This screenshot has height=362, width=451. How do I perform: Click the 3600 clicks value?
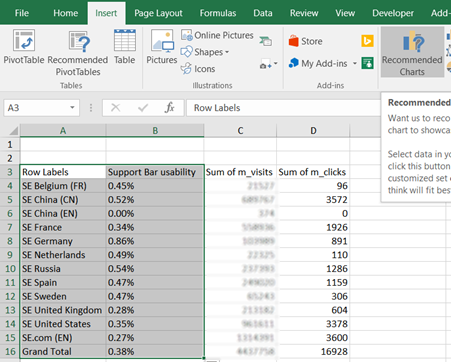[313, 338]
